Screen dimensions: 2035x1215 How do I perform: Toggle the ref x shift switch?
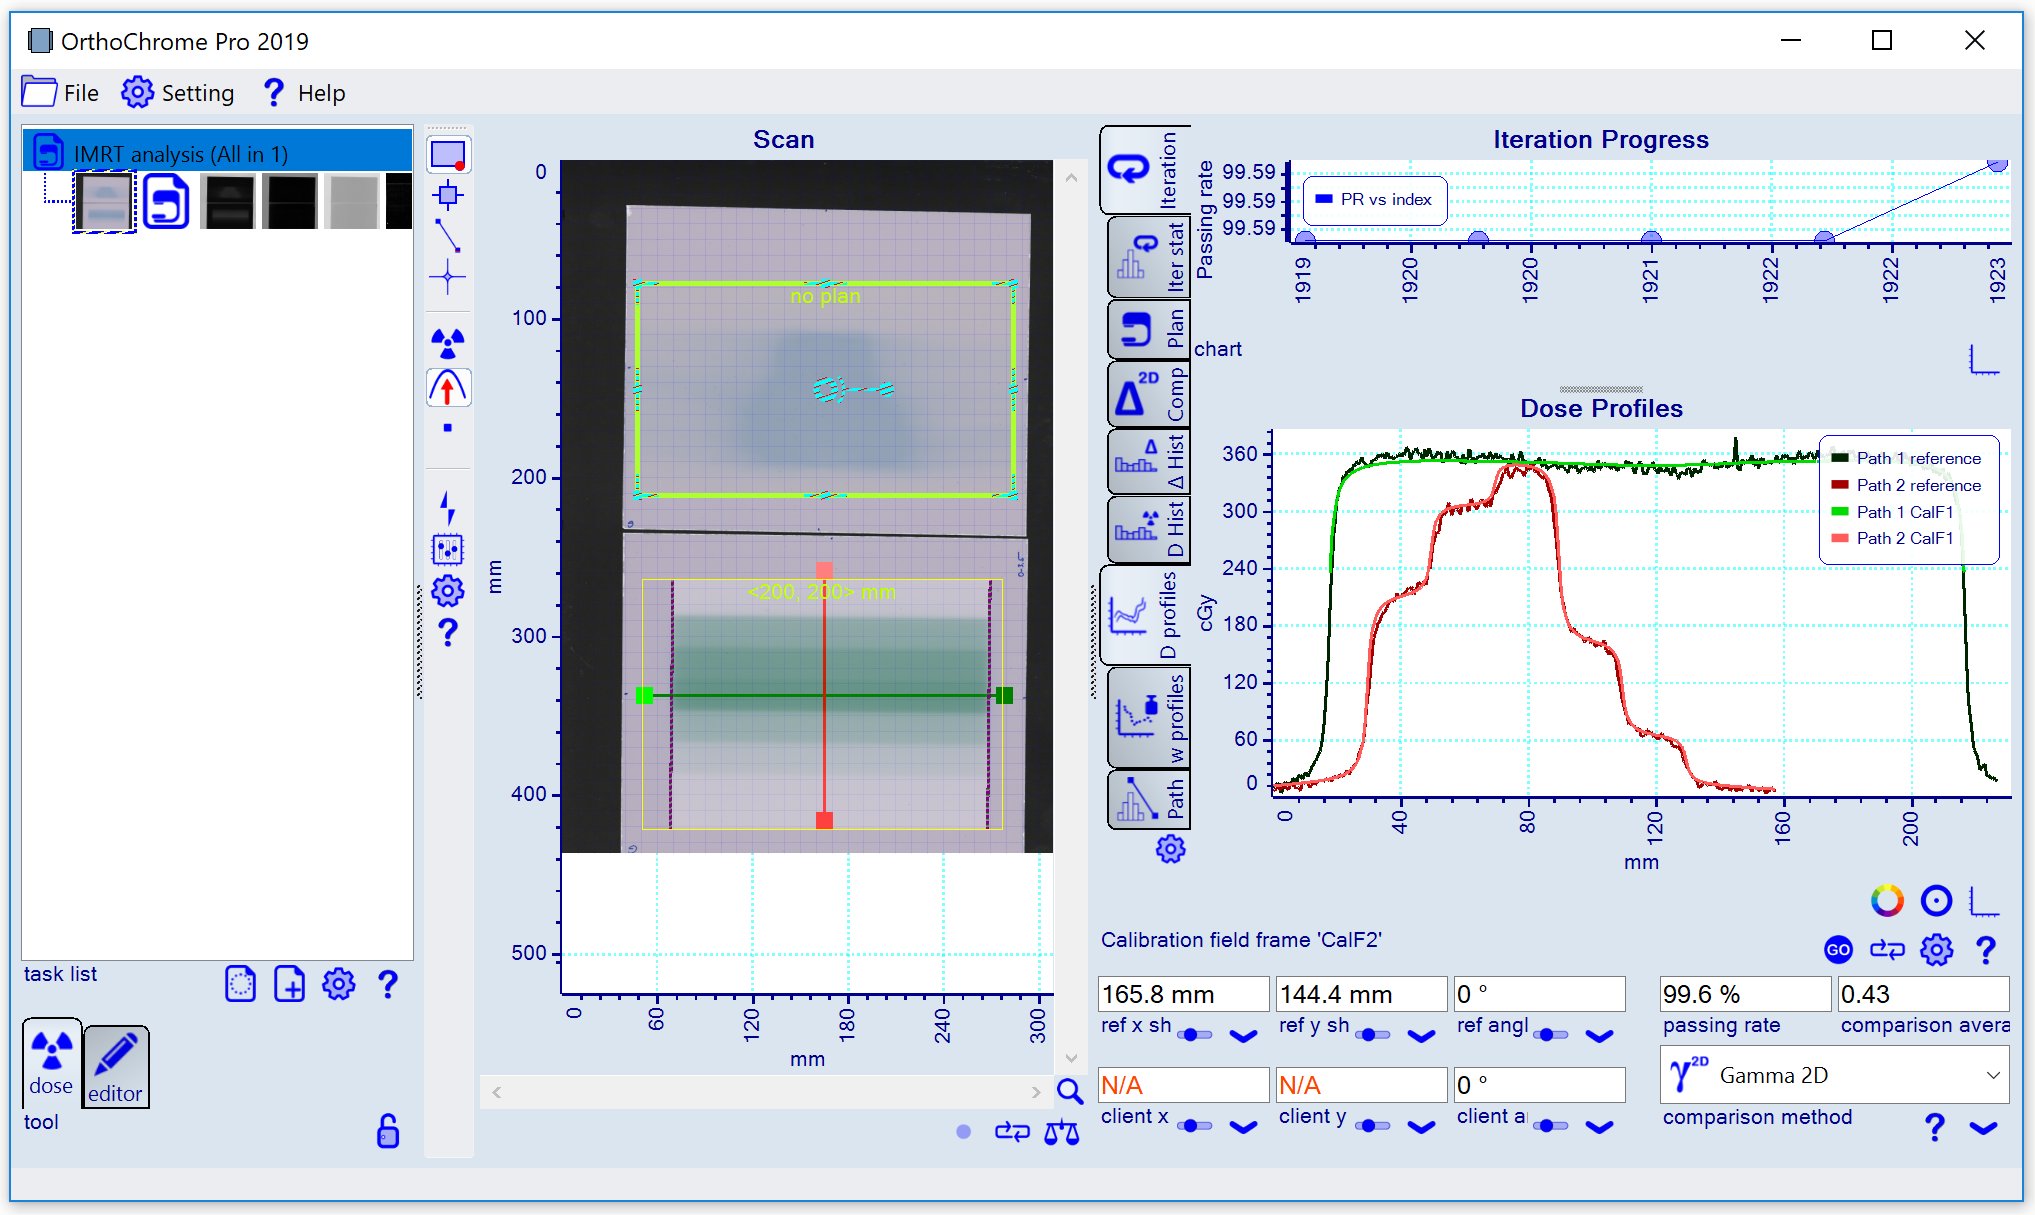1194,1035
